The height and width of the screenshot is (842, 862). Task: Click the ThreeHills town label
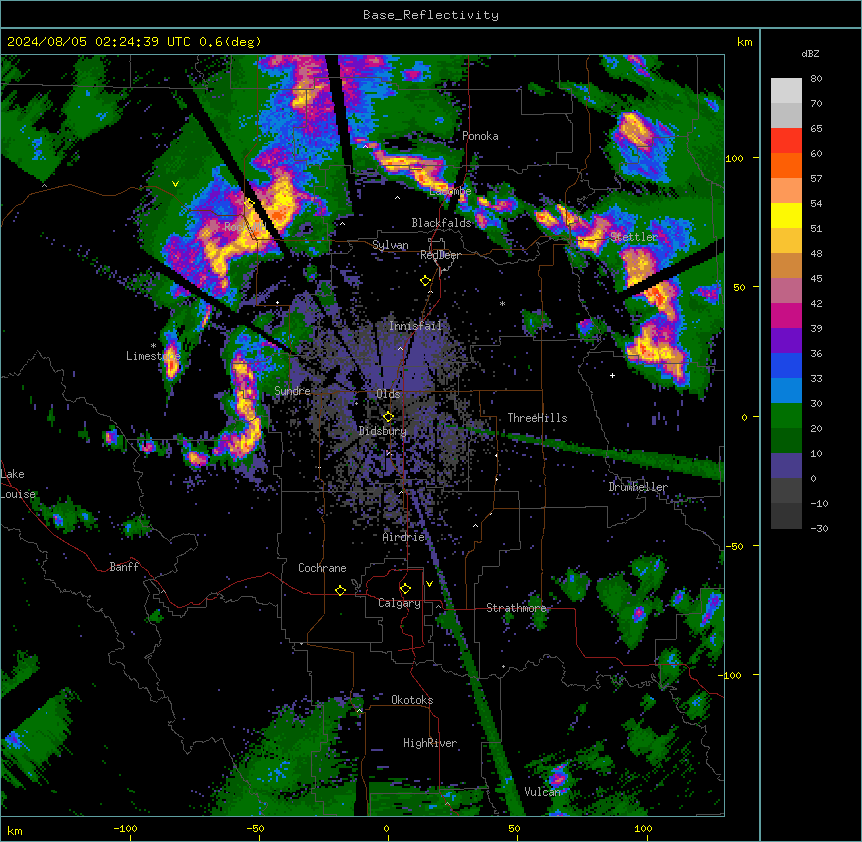click(537, 418)
